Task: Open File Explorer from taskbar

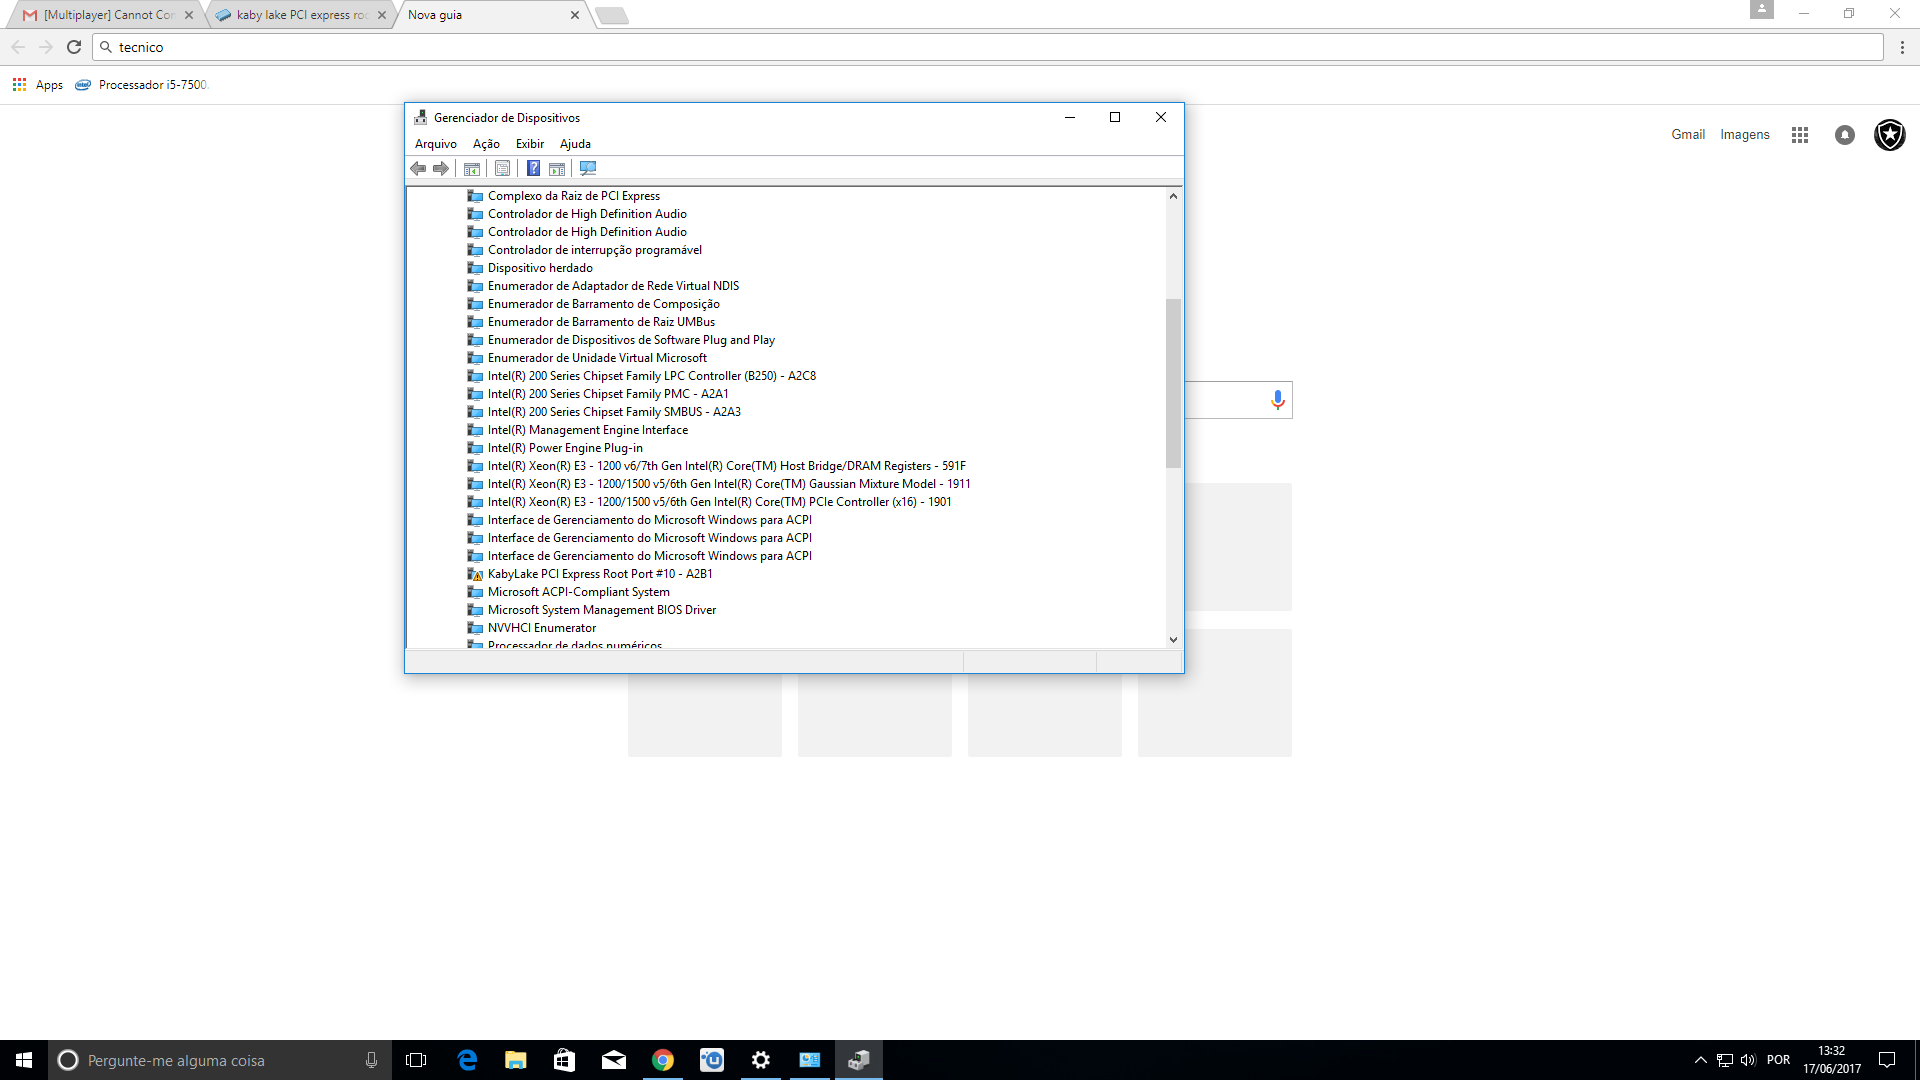Action: pos(516,1060)
